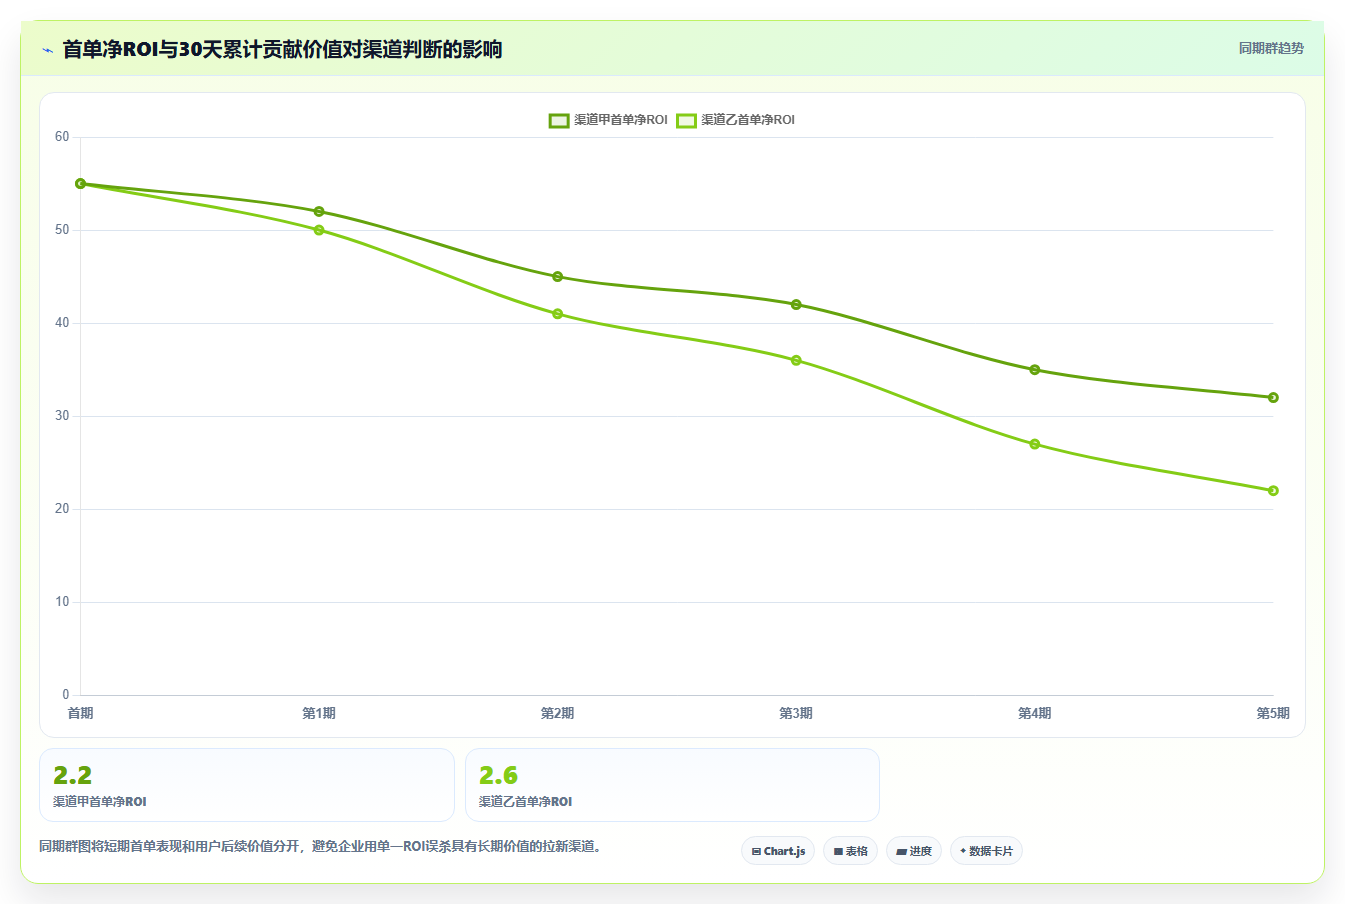
Task: Open the 2.6 渠道乙首单净ROI stat card
Action: click(672, 785)
